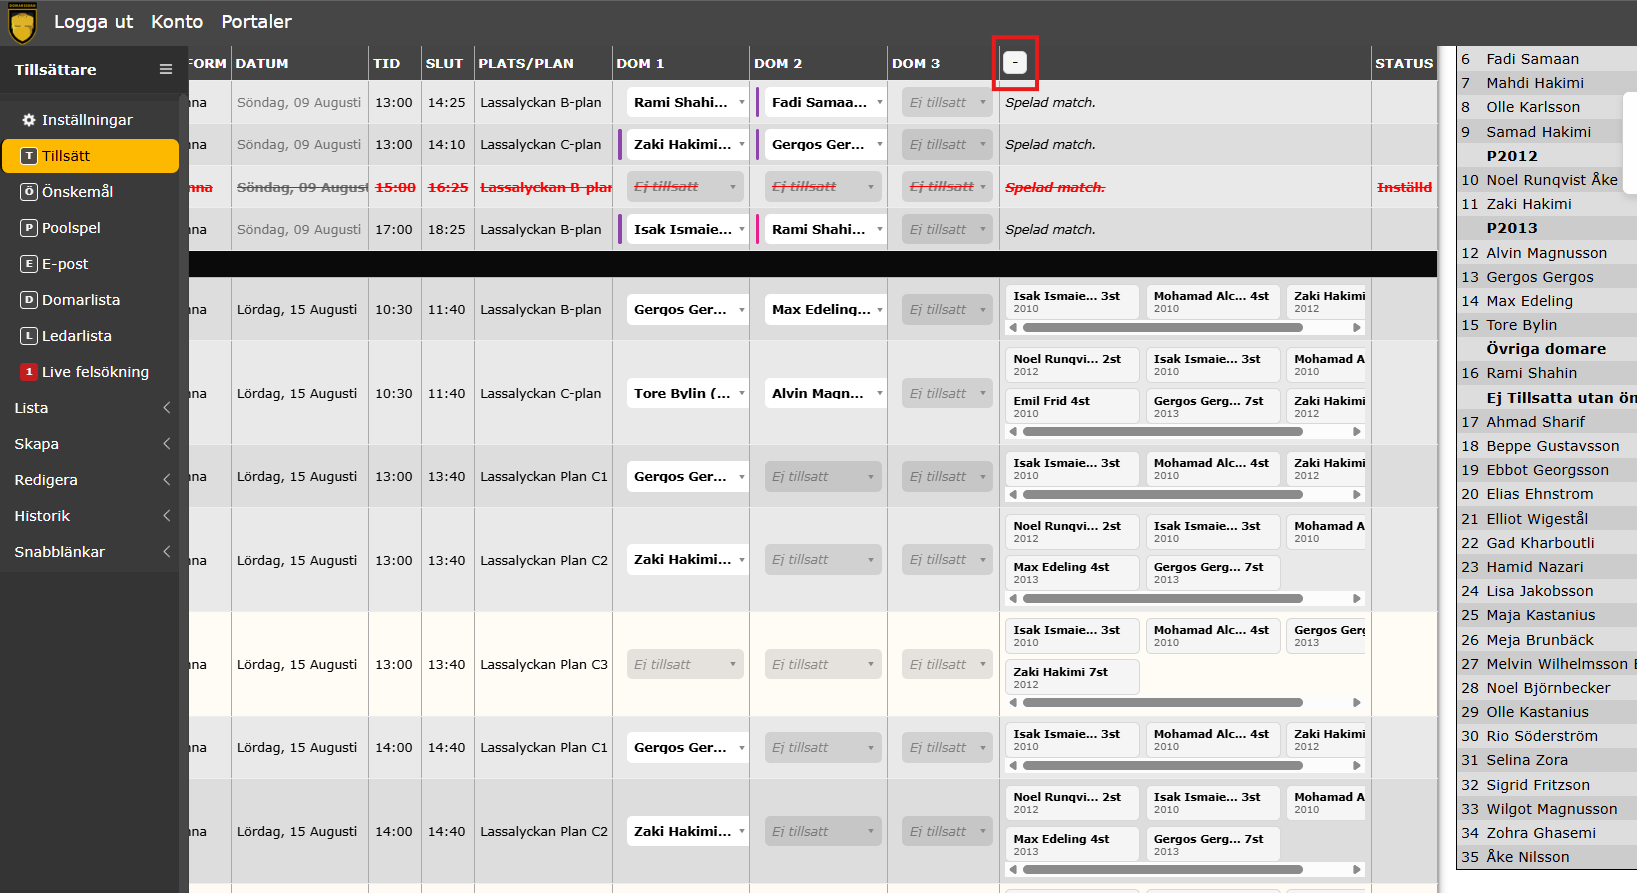This screenshot has width=1637, height=893.
Task: Expand the Lista sidebar section
Action: coord(90,408)
